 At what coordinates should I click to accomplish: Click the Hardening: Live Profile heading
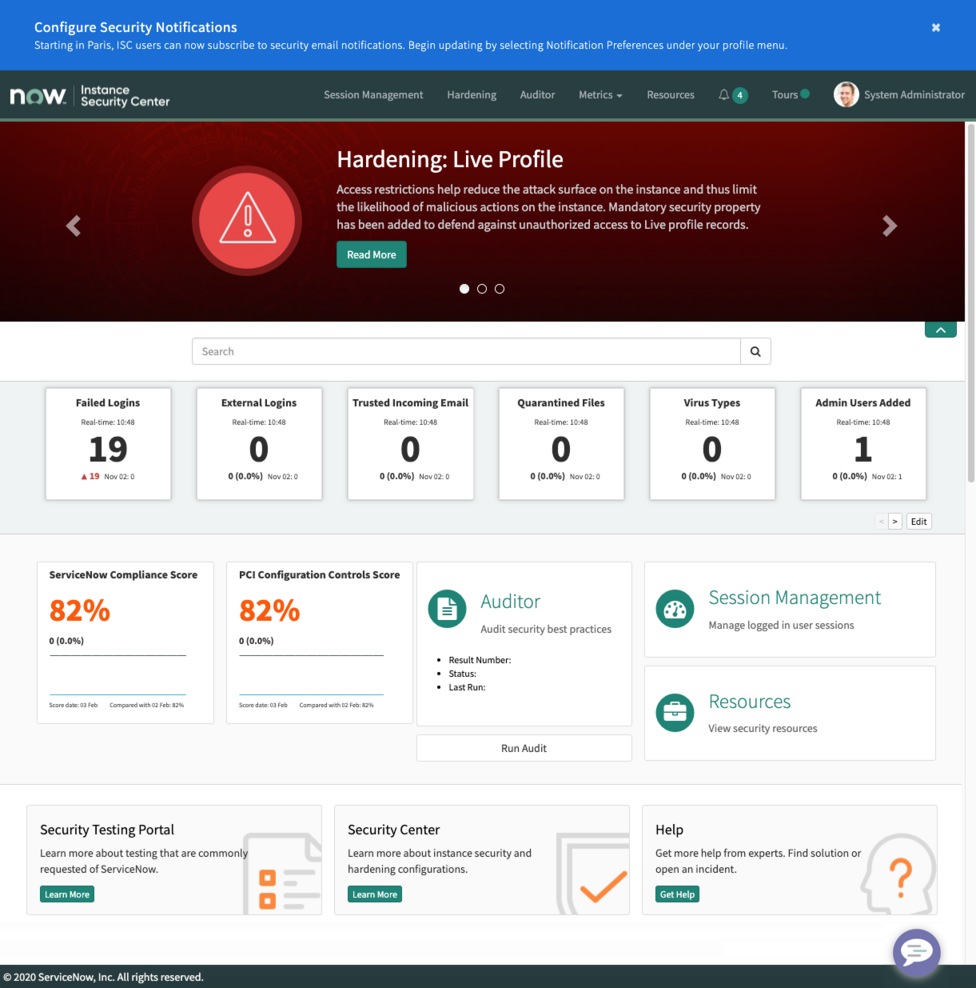pos(450,159)
